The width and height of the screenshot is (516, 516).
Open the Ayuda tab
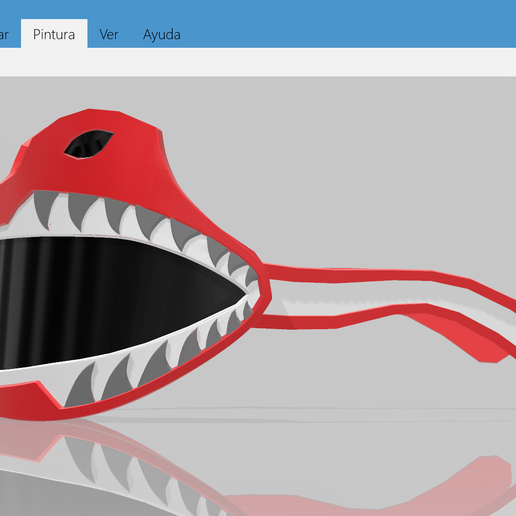(162, 34)
